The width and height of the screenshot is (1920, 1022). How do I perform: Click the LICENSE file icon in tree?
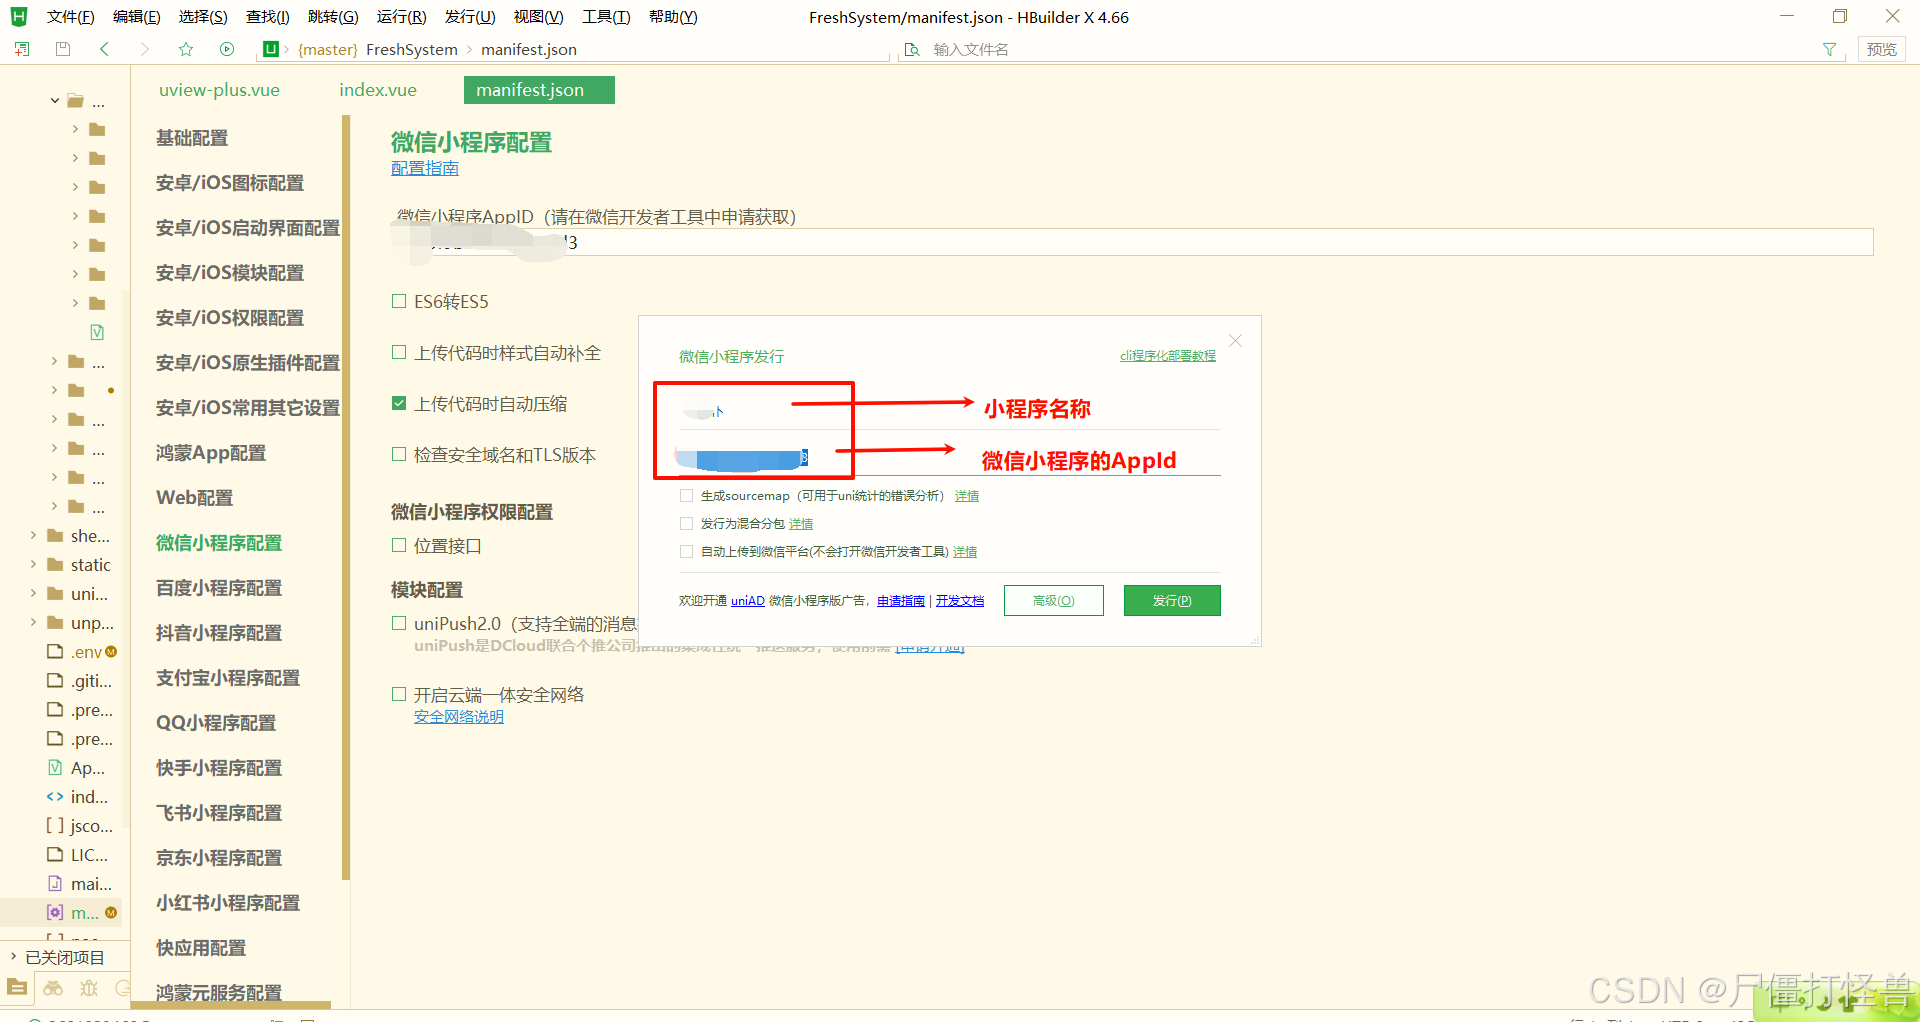(55, 855)
